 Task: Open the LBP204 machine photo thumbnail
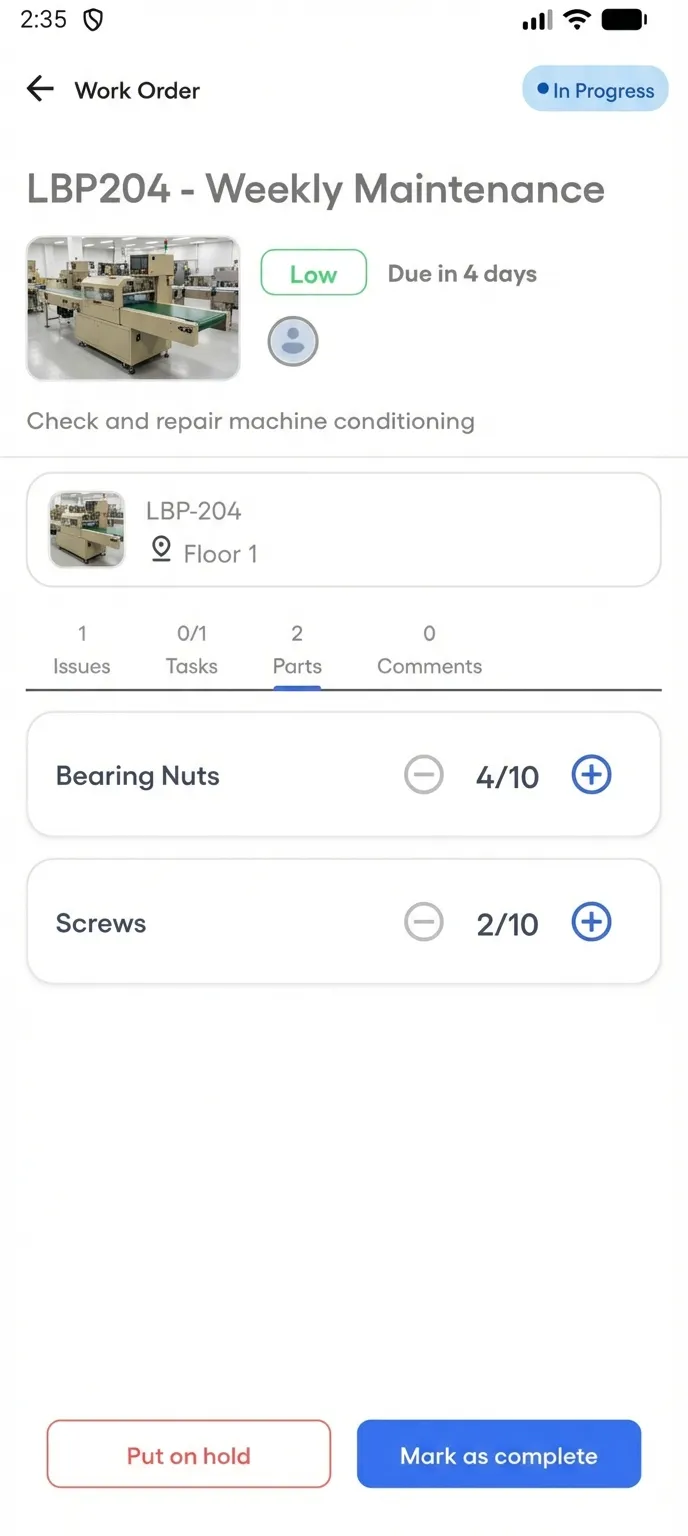click(133, 308)
